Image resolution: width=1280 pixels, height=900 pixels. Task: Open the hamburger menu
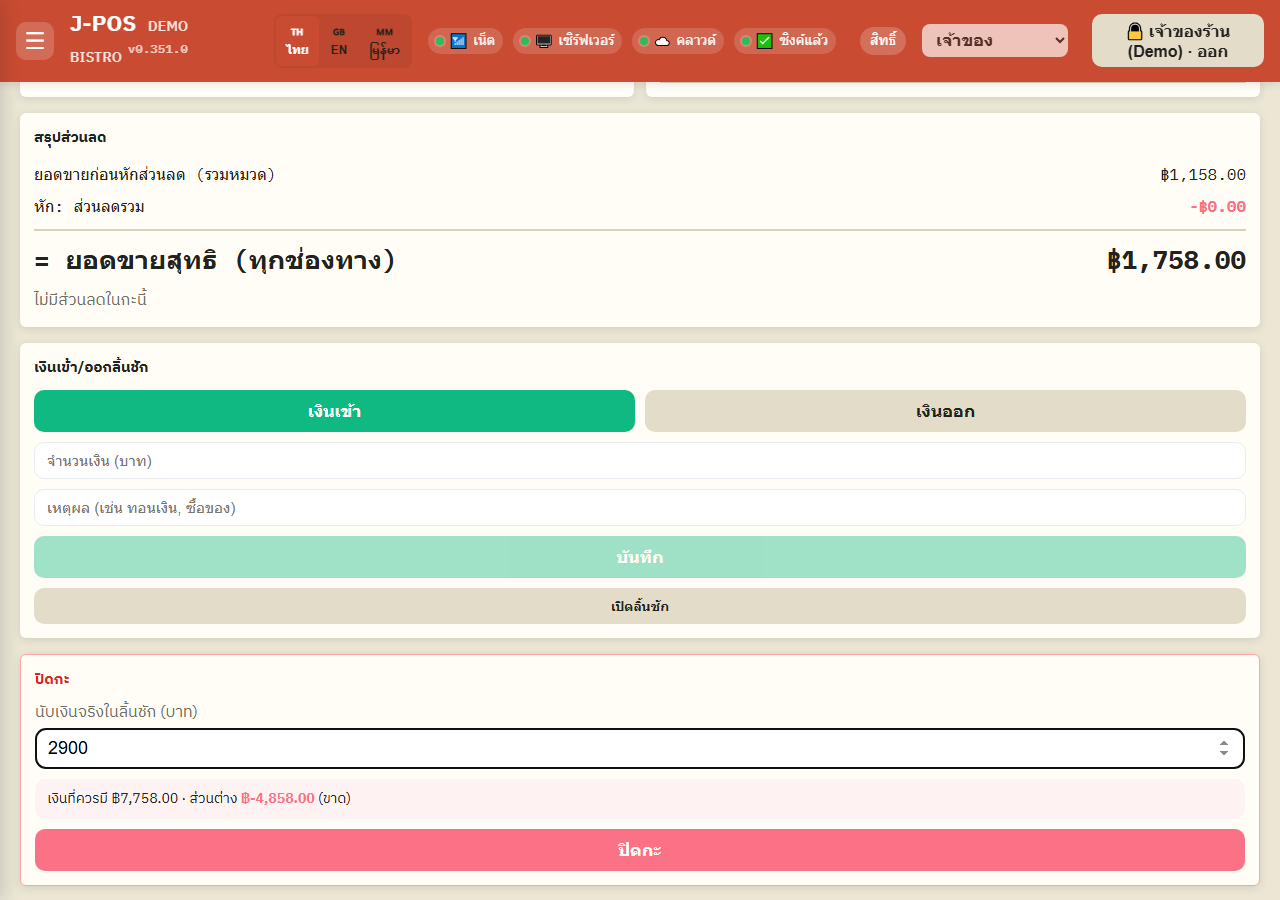pyautogui.click(x=35, y=41)
